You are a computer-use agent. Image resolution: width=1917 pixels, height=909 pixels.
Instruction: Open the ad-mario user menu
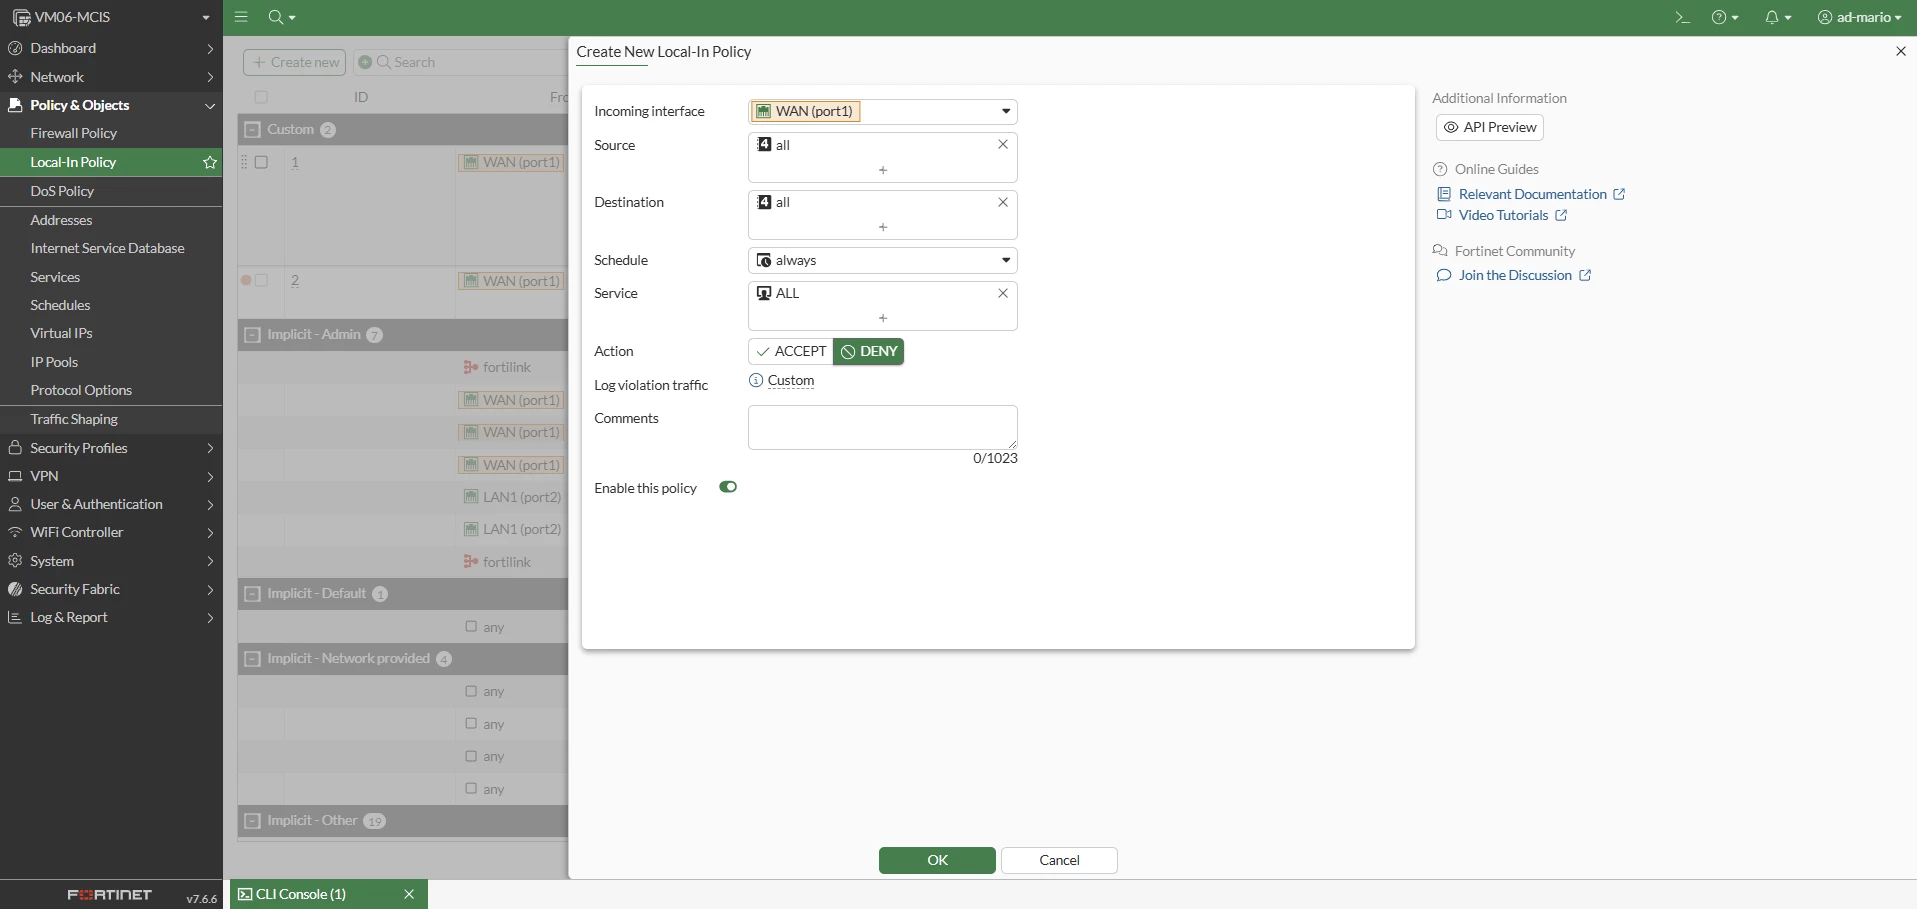coord(1860,17)
